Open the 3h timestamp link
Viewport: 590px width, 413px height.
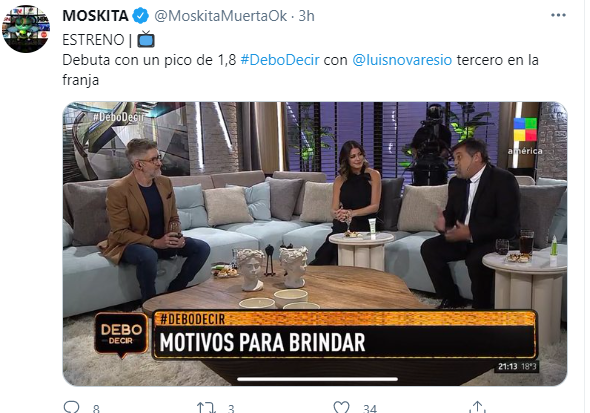tap(306, 16)
